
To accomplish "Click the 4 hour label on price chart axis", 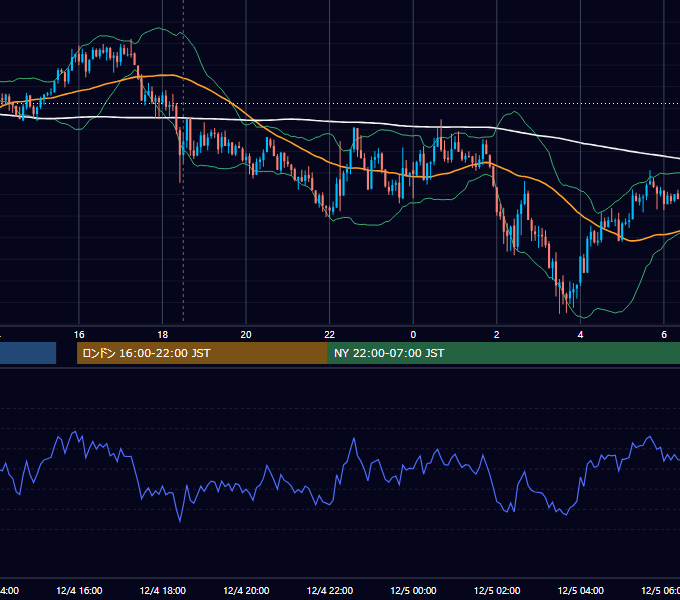I will (580, 335).
